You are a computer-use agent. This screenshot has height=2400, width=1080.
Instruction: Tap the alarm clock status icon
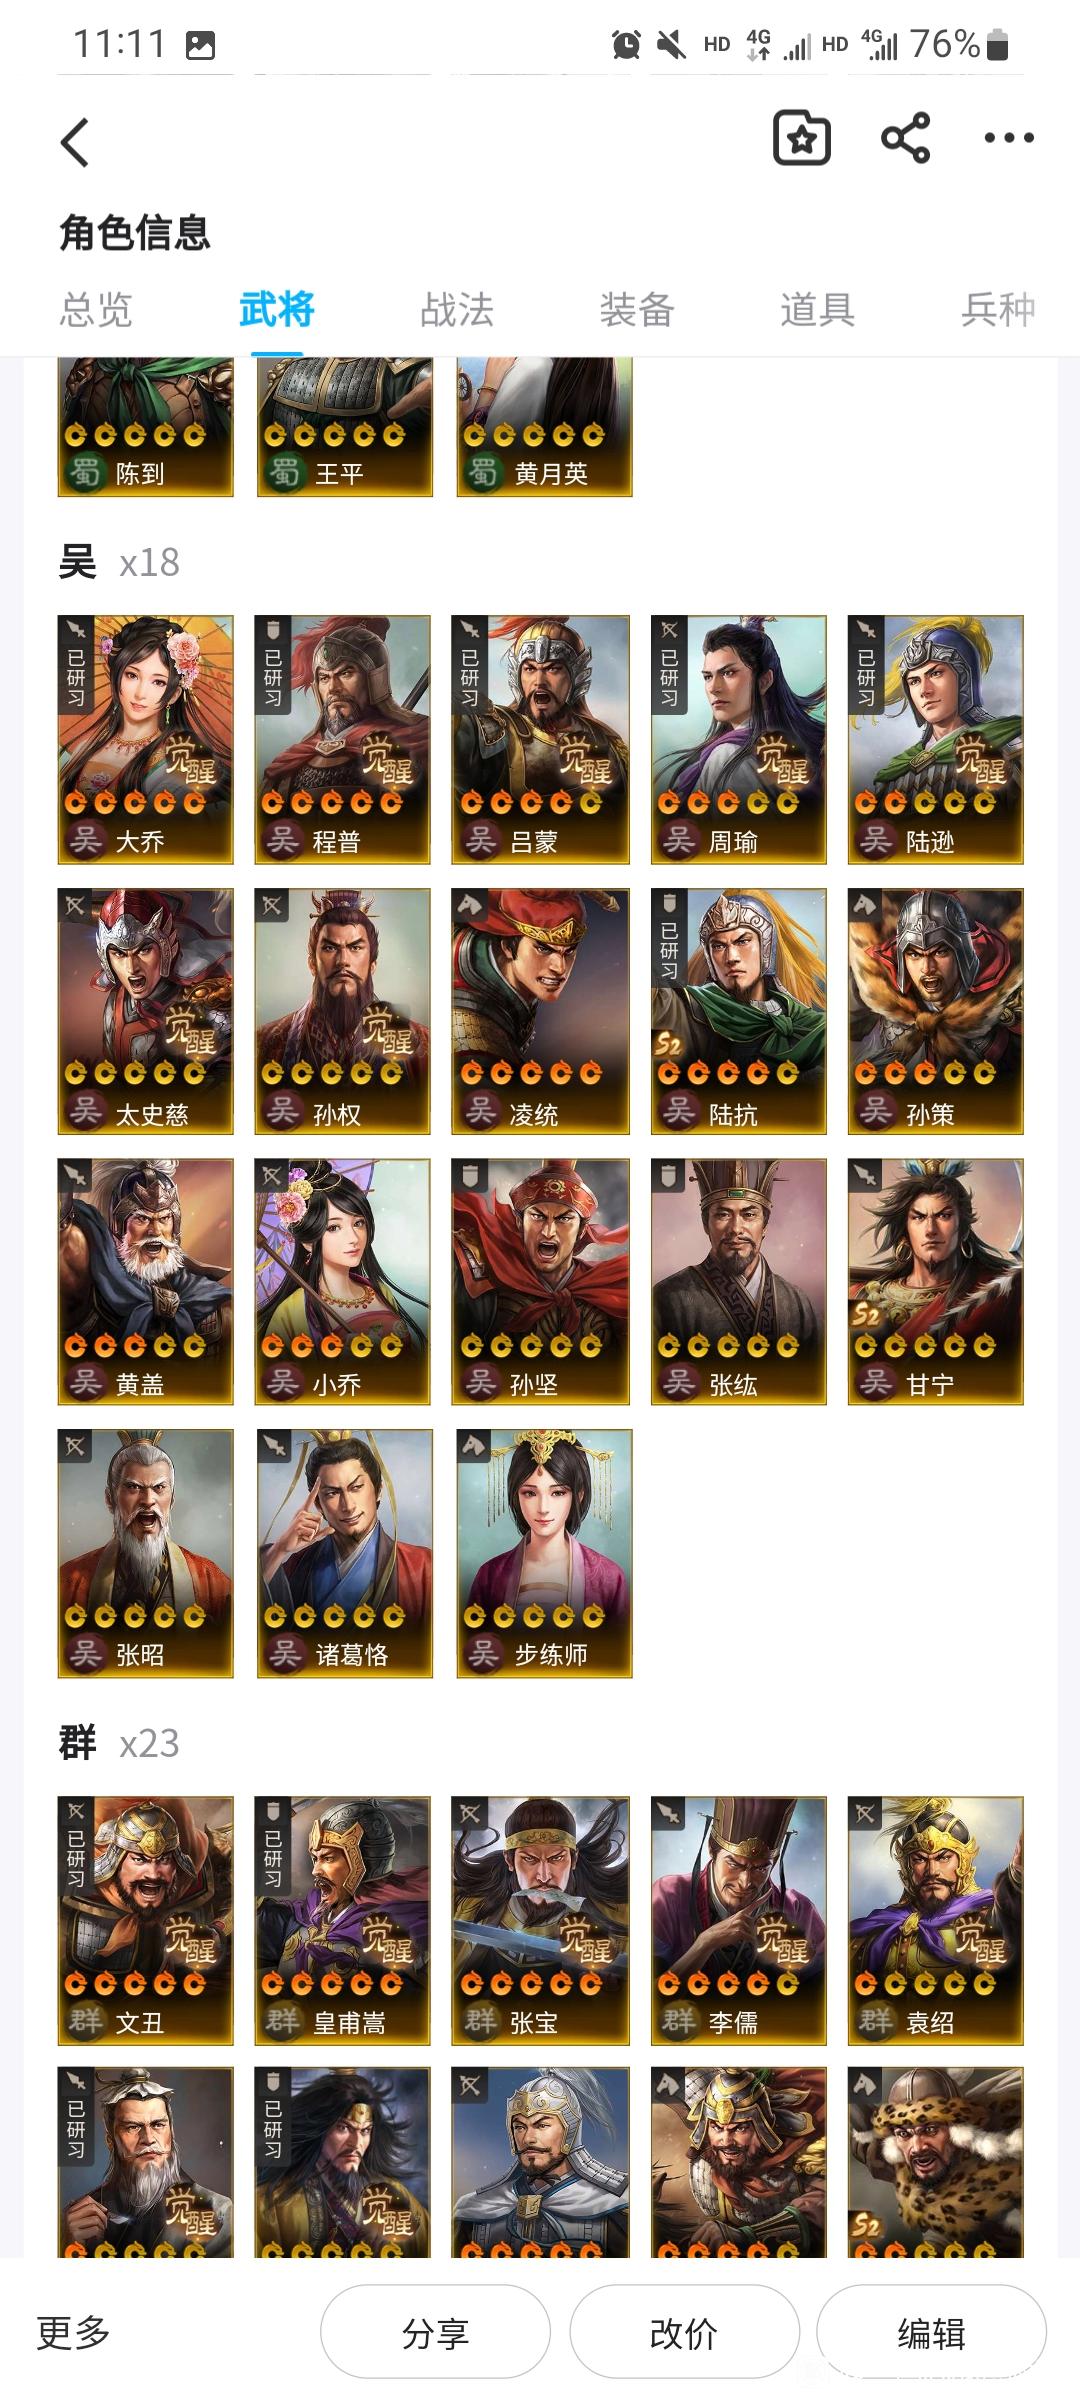626,44
